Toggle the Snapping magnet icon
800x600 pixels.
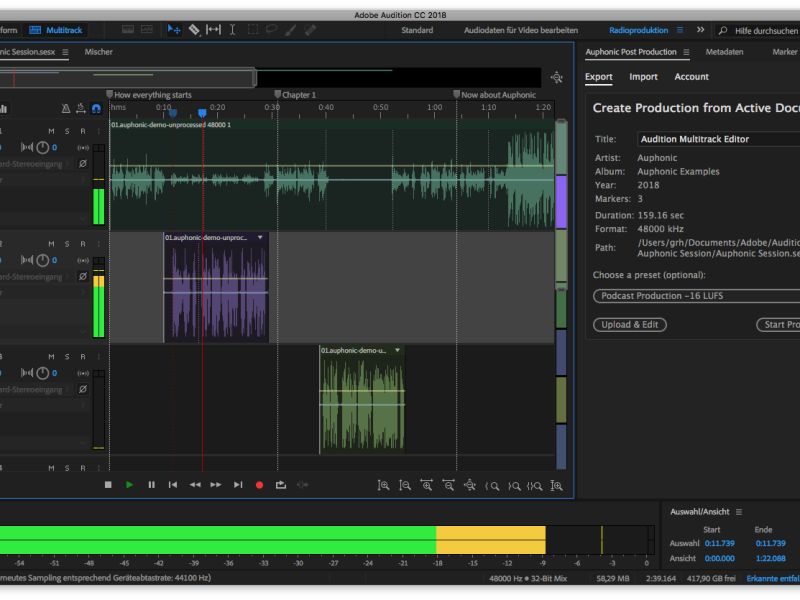coord(96,108)
